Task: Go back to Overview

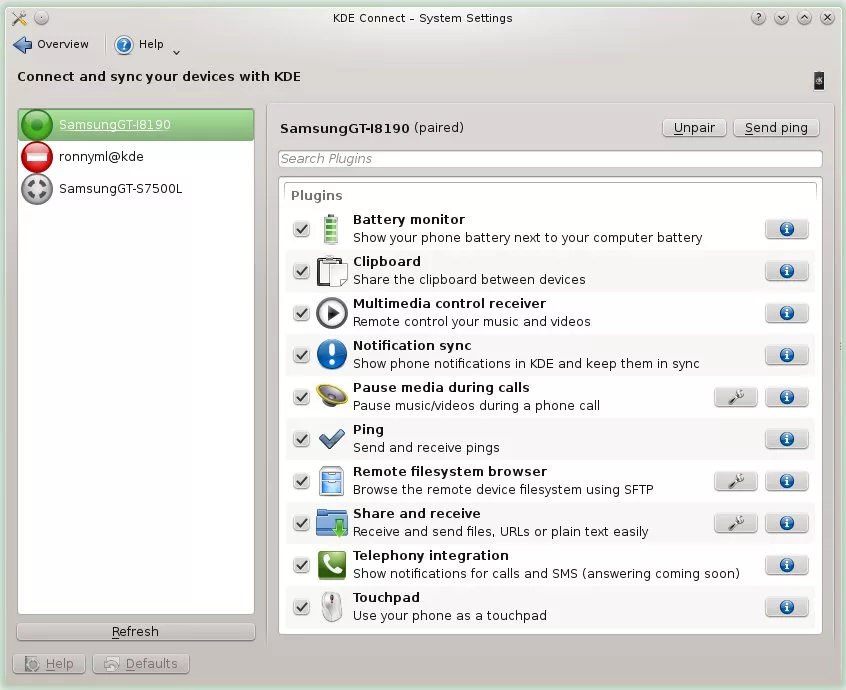Action: (x=51, y=44)
